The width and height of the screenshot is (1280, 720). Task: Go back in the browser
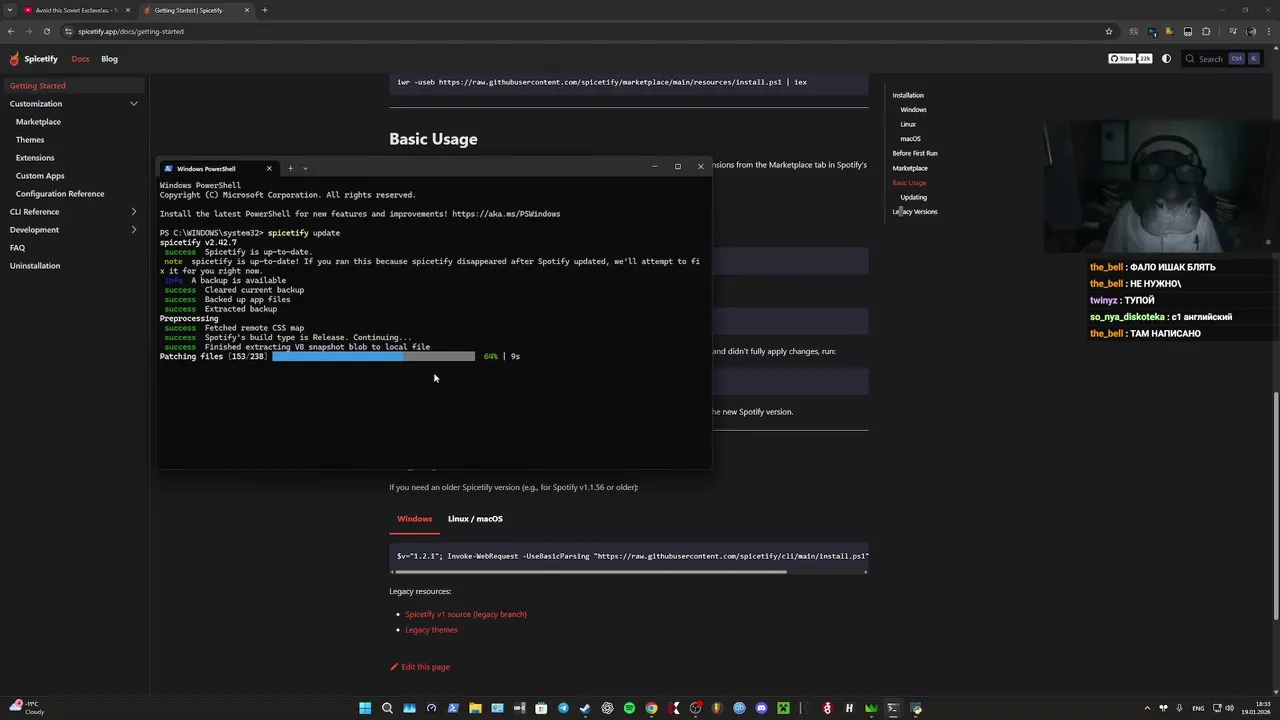[x=11, y=31]
